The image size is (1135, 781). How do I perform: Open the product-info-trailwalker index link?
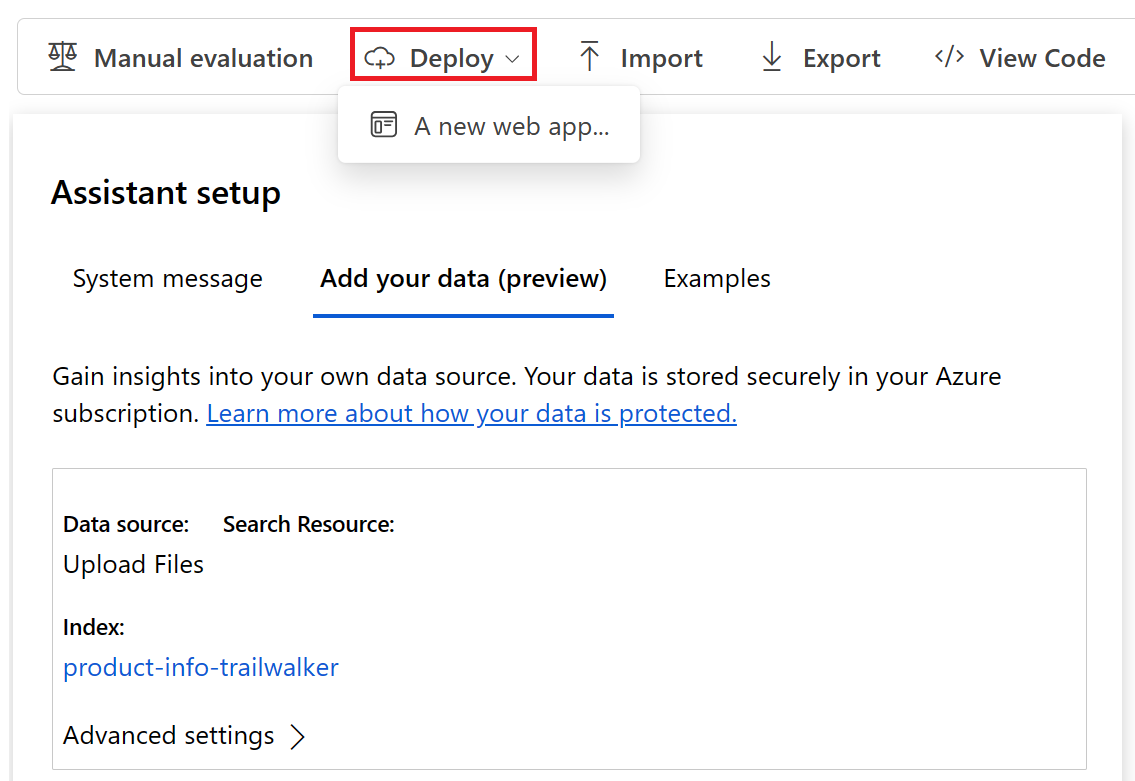point(201,667)
